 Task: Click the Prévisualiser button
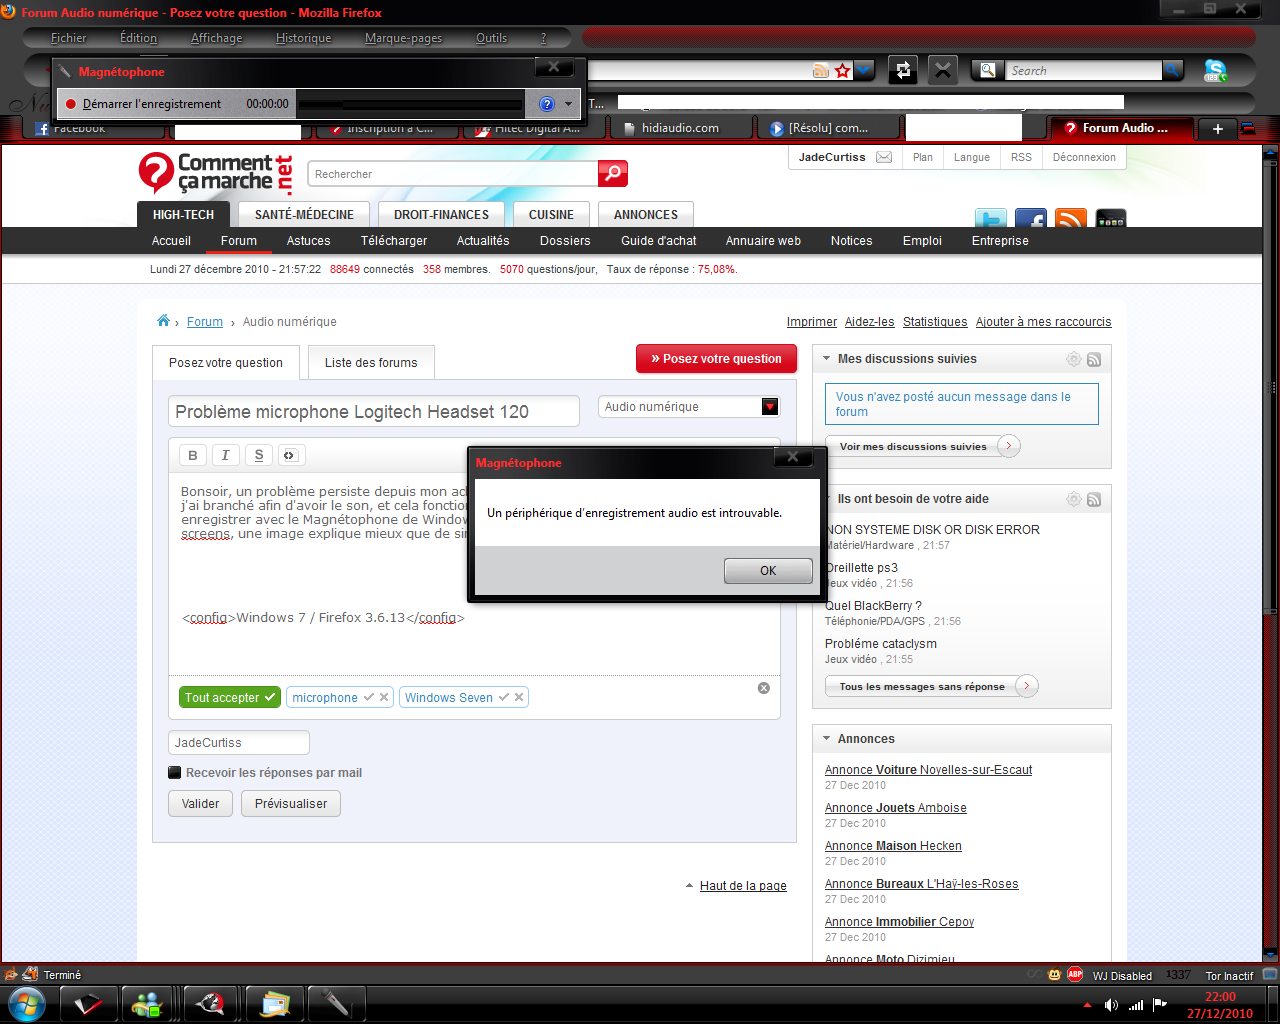tap(291, 803)
